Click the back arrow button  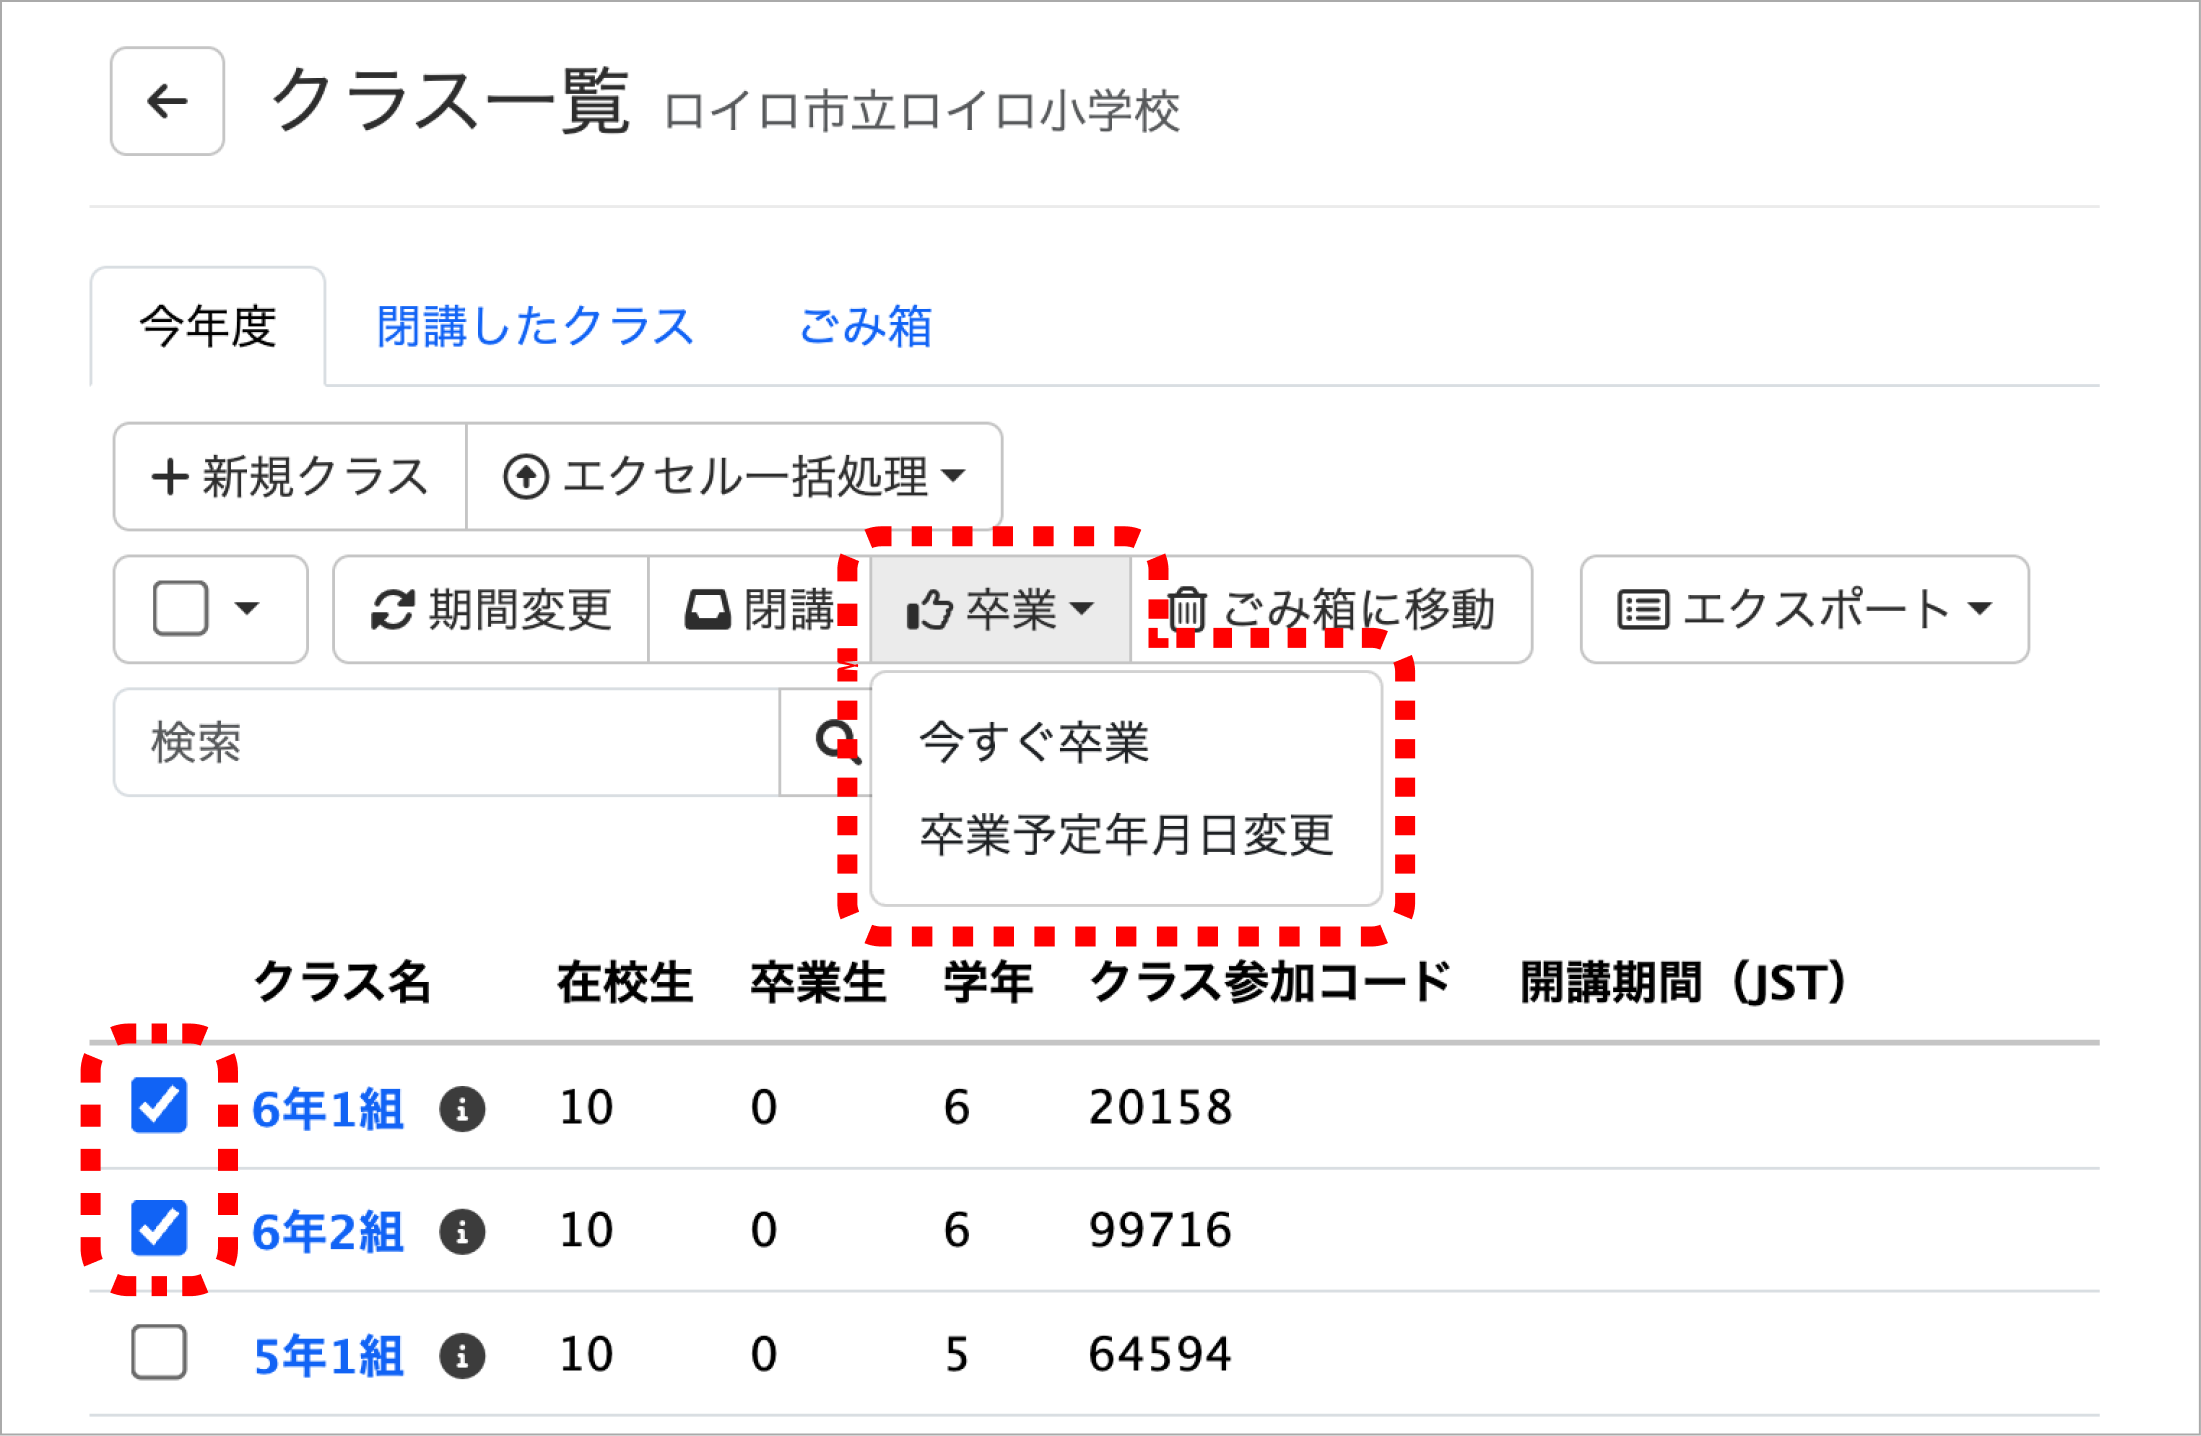coord(167,101)
